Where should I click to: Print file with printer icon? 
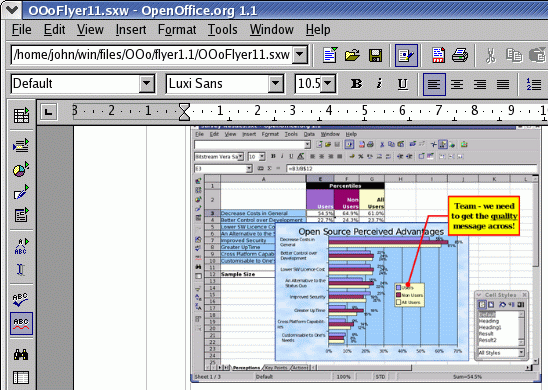(x=460, y=55)
